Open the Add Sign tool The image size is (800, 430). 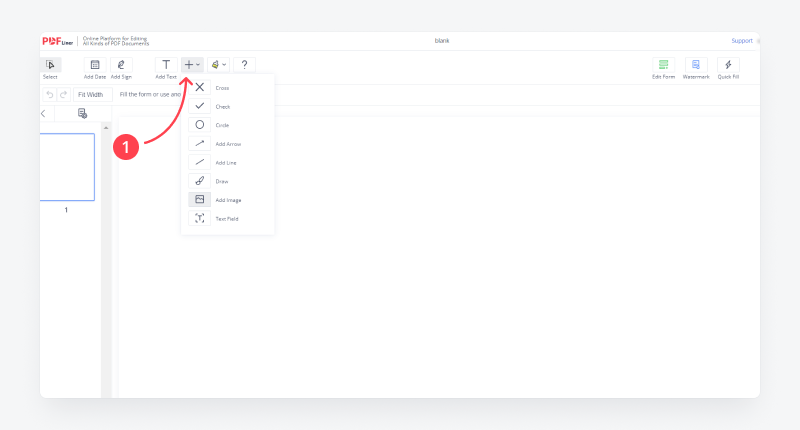click(121, 65)
